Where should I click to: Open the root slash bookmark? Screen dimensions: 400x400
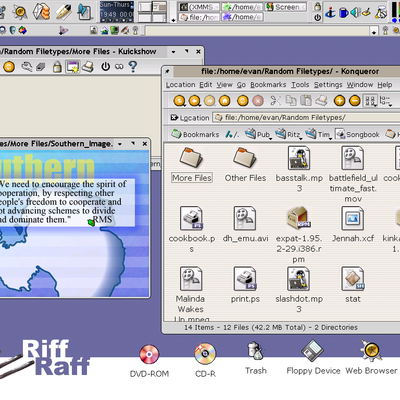pyautogui.click(x=232, y=134)
